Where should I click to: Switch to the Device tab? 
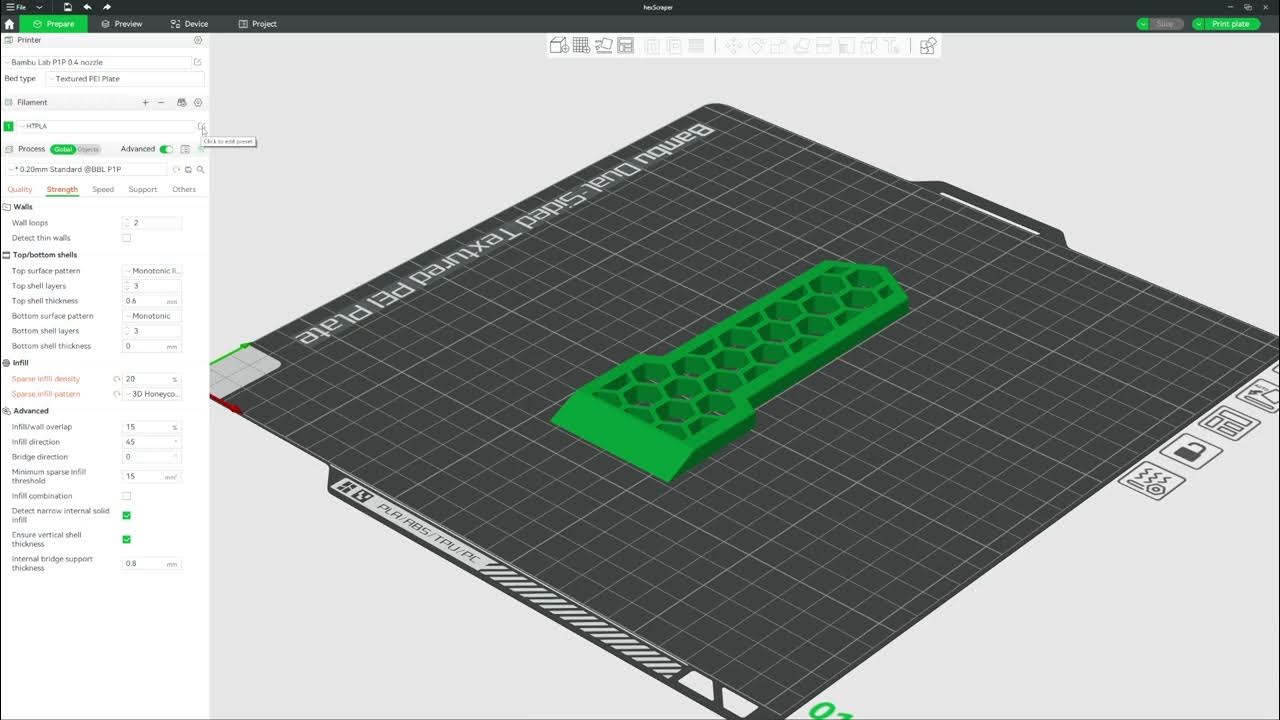pyautogui.click(x=189, y=24)
